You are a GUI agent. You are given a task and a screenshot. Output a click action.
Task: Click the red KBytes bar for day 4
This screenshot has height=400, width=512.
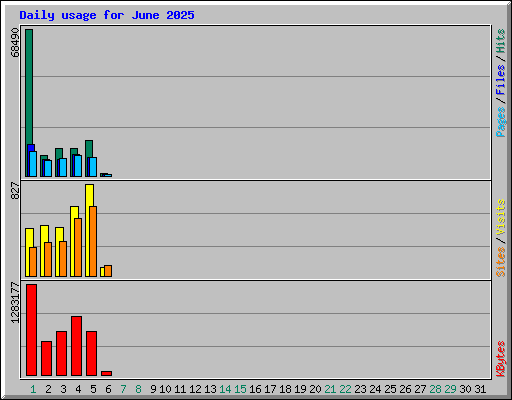coord(76,346)
